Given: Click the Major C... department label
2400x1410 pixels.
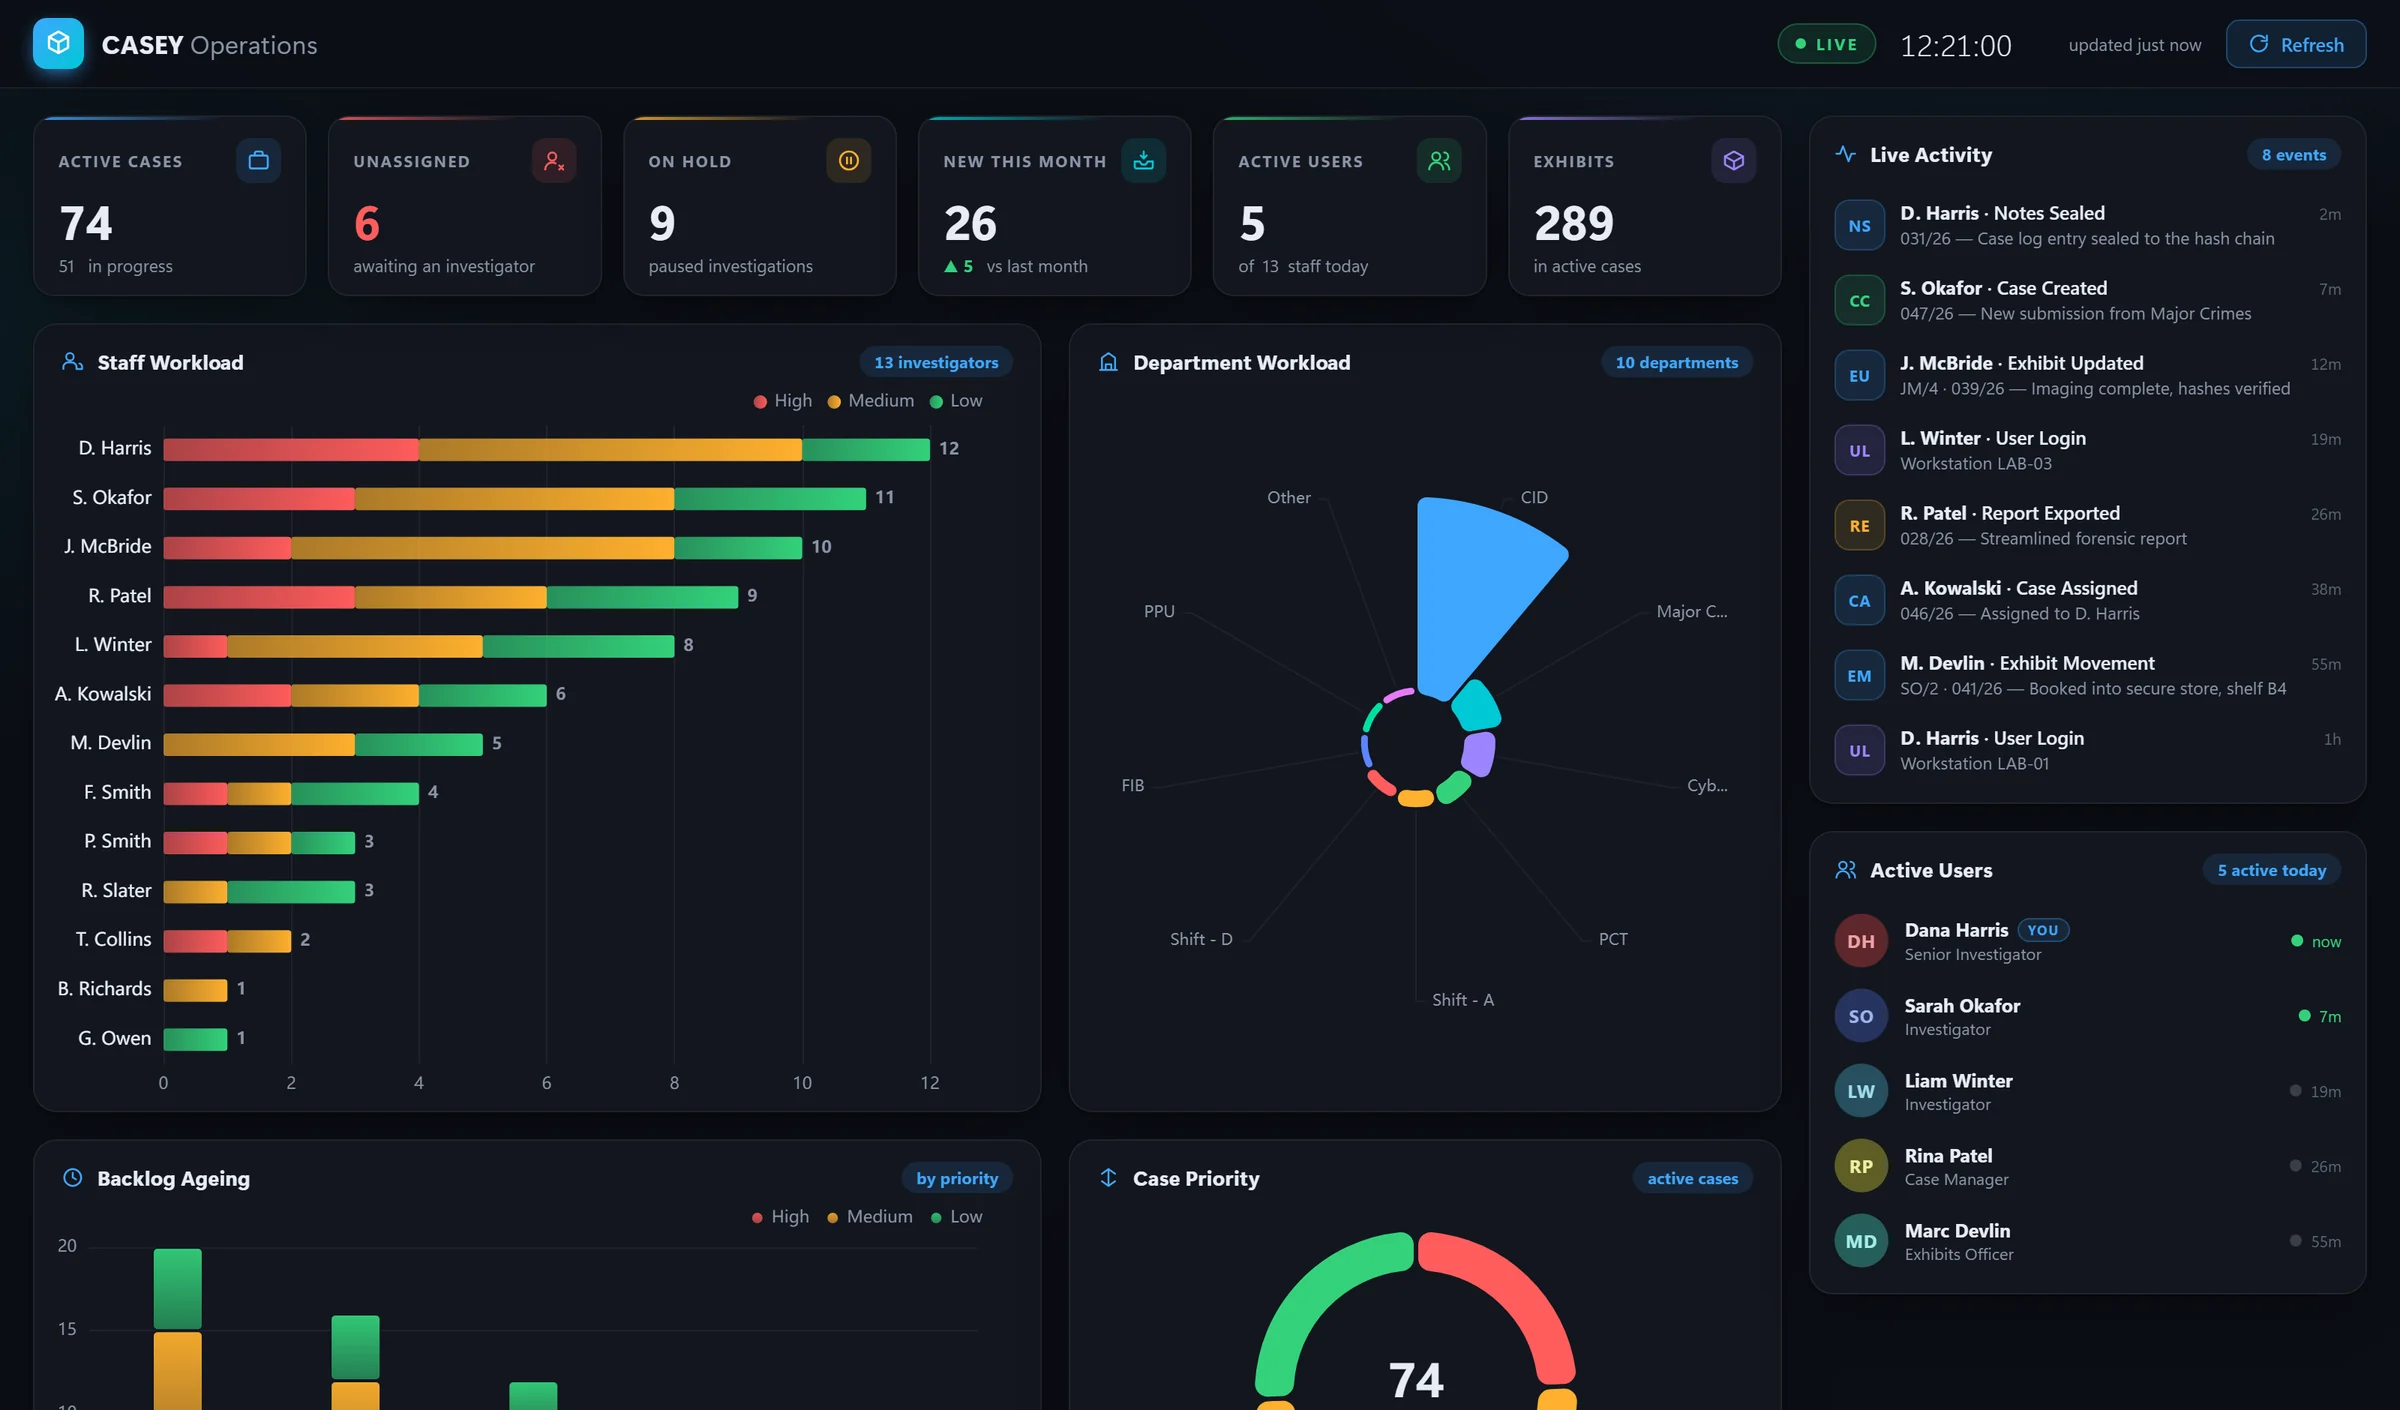Looking at the screenshot, I should coord(1691,611).
